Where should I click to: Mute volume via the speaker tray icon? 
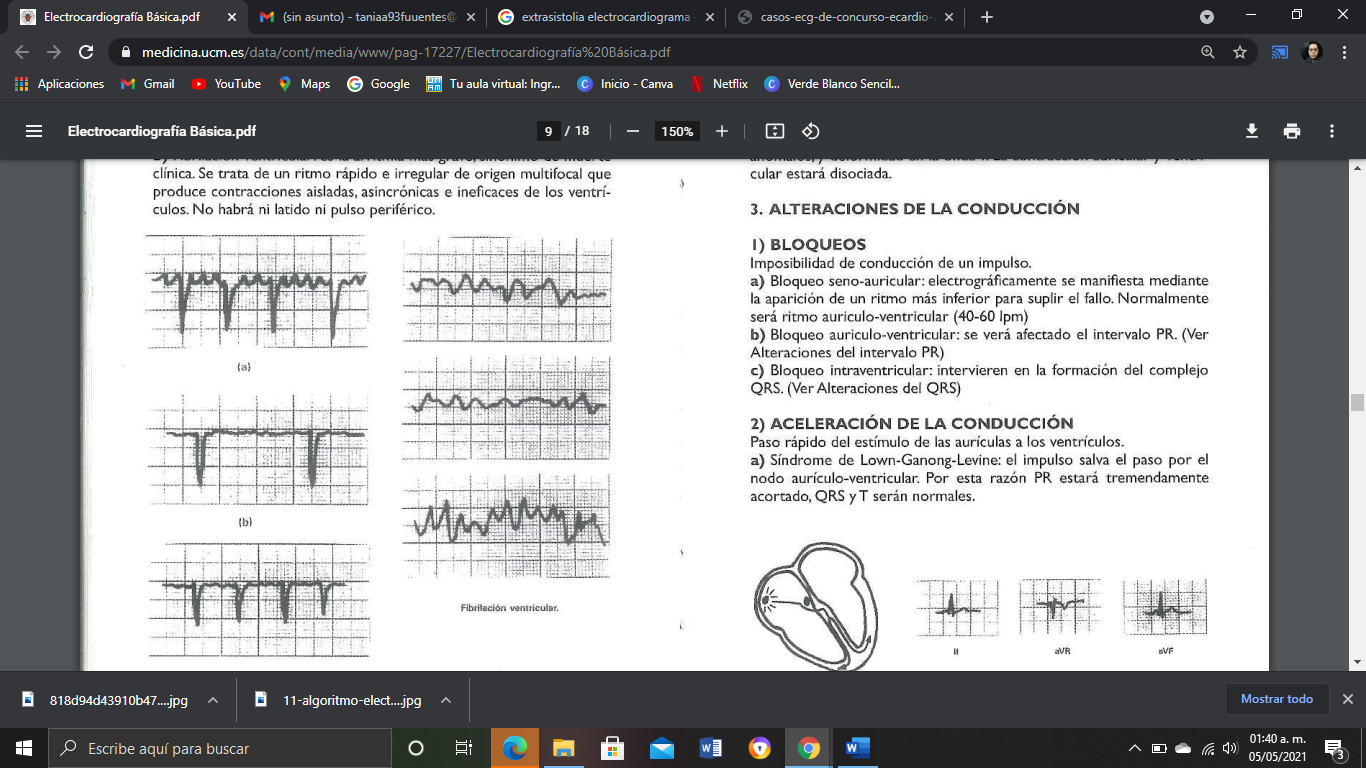[x=1229, y=747]
